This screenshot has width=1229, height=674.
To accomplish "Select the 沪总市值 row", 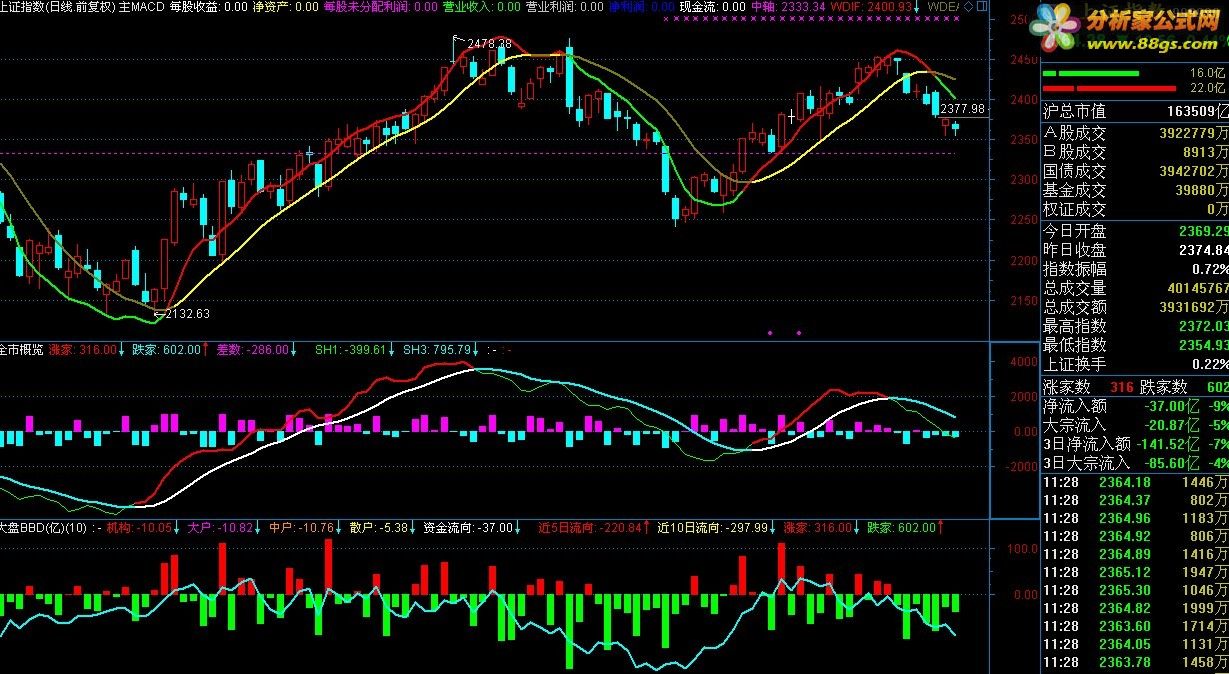I will [x=1135, y=111].
